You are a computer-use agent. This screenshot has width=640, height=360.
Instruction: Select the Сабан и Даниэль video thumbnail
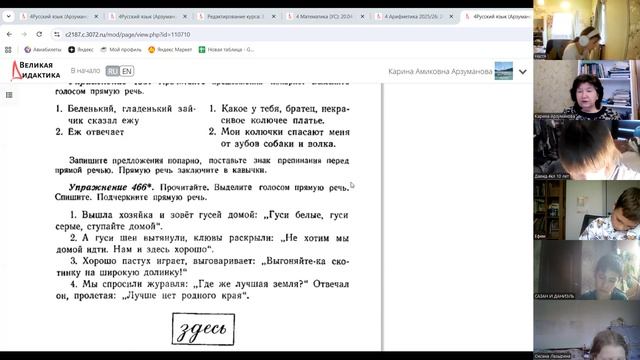click(587, 270)
